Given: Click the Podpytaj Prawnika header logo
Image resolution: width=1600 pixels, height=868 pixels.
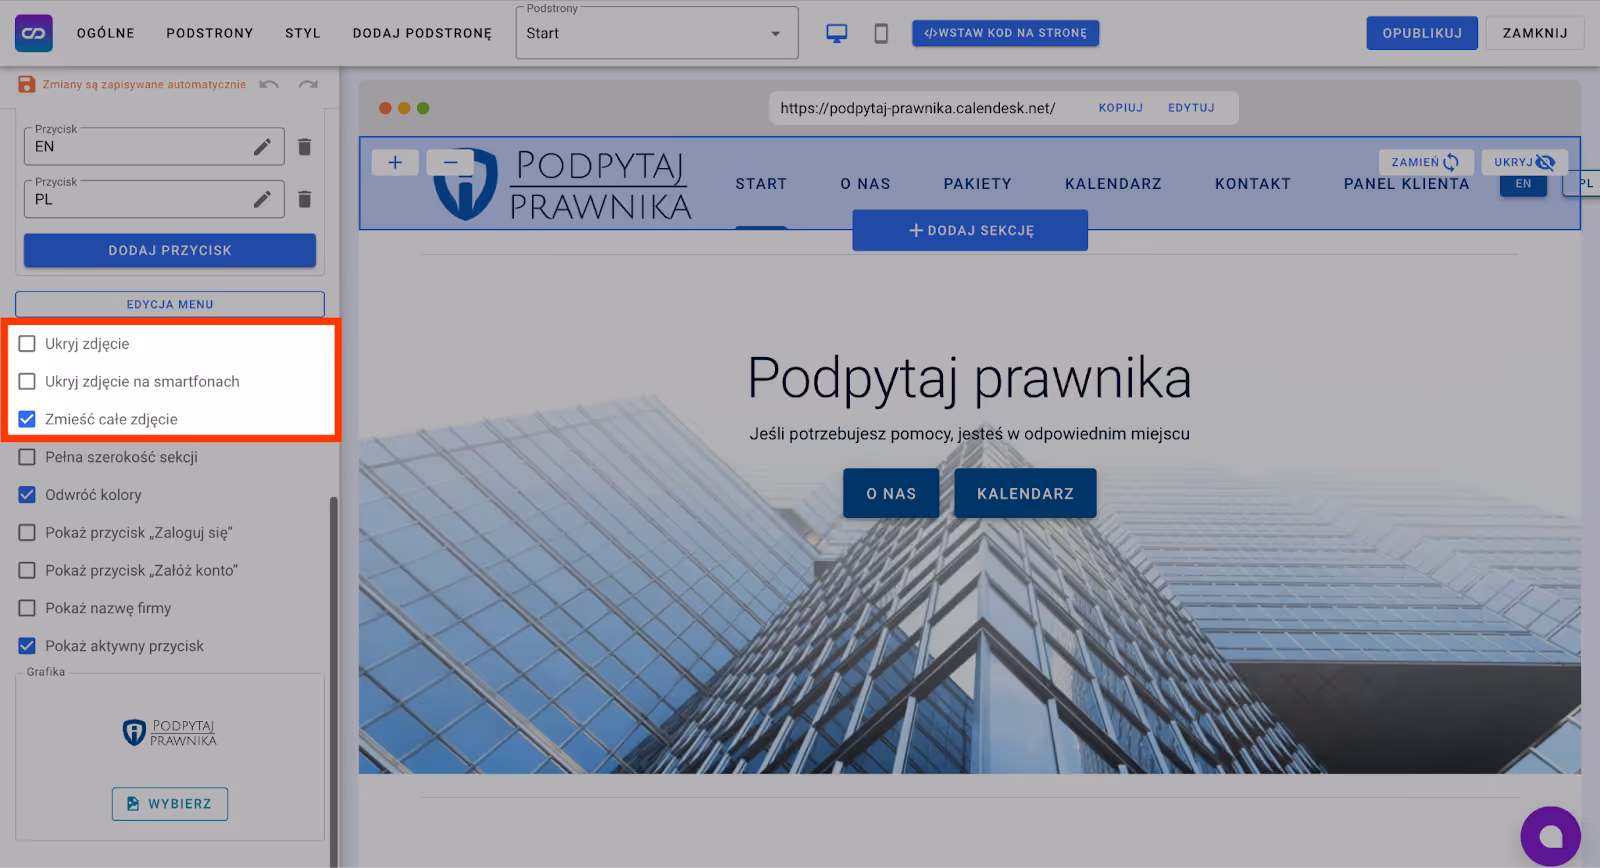Looking at the screenshot, I should (x=563, y=184).
